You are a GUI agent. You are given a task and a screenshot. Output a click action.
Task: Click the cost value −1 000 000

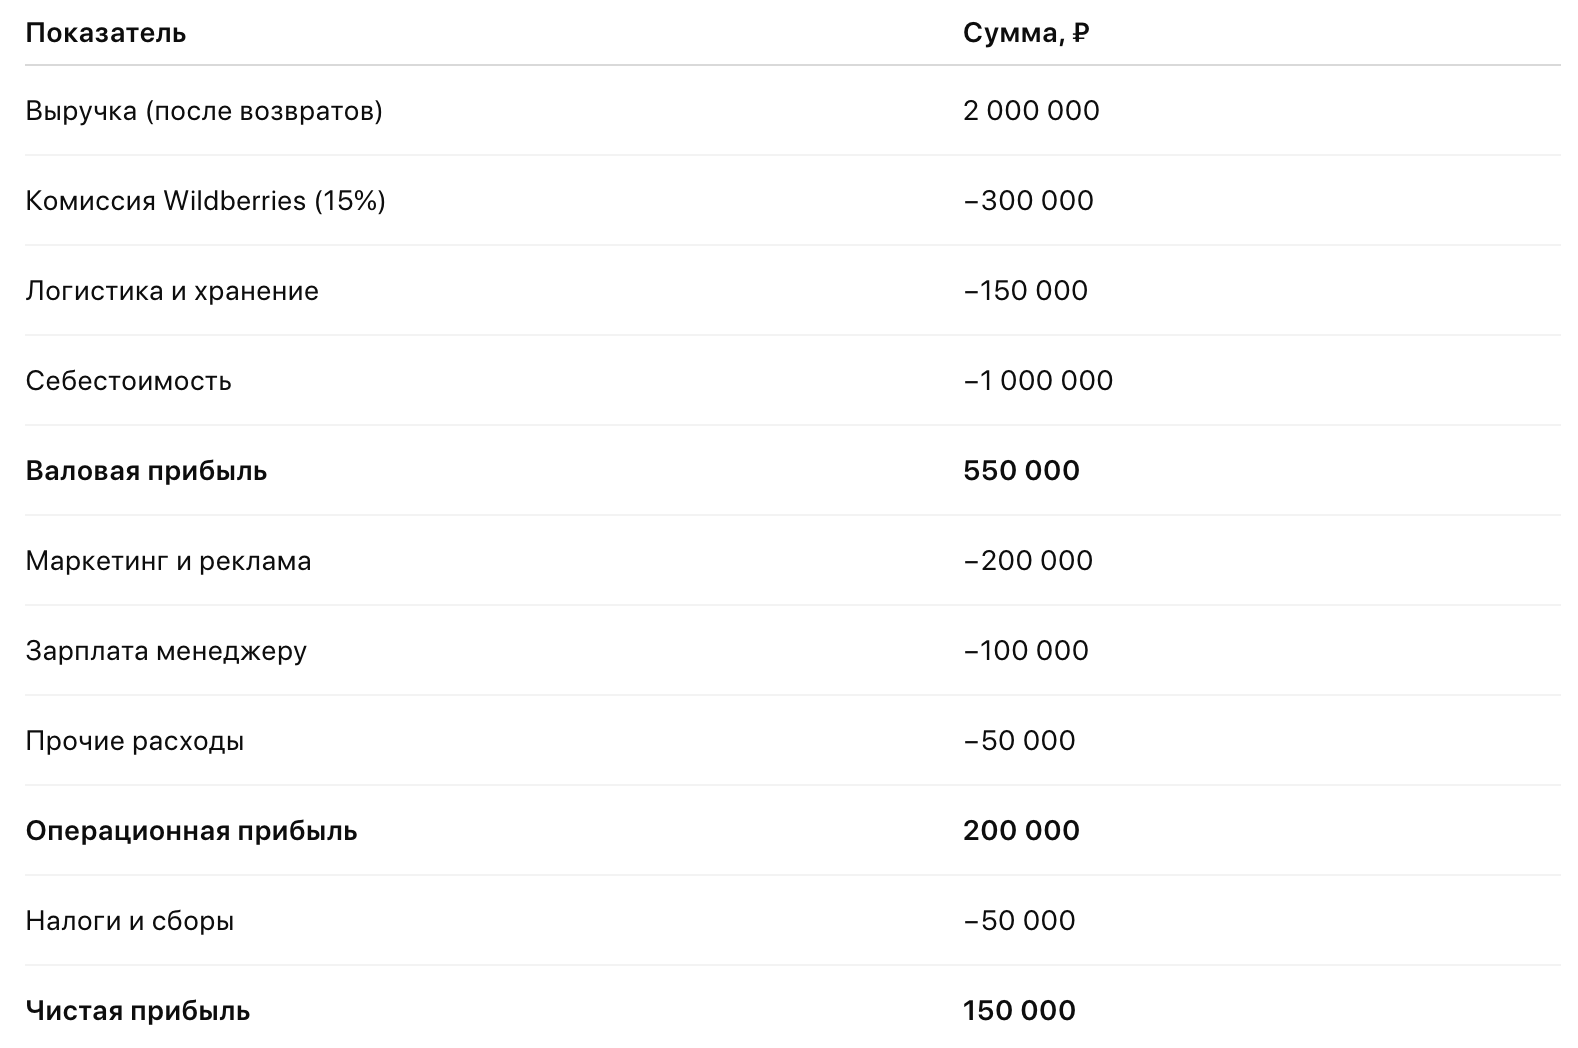click(1038, 381)
